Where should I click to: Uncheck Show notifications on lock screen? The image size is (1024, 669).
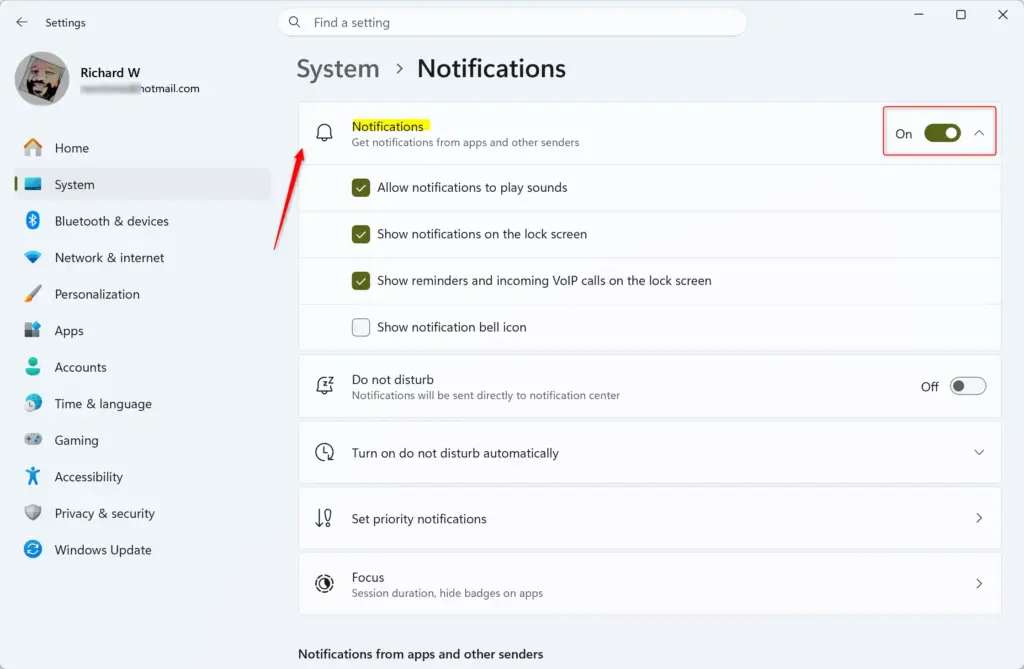click(x=360, y=234)
